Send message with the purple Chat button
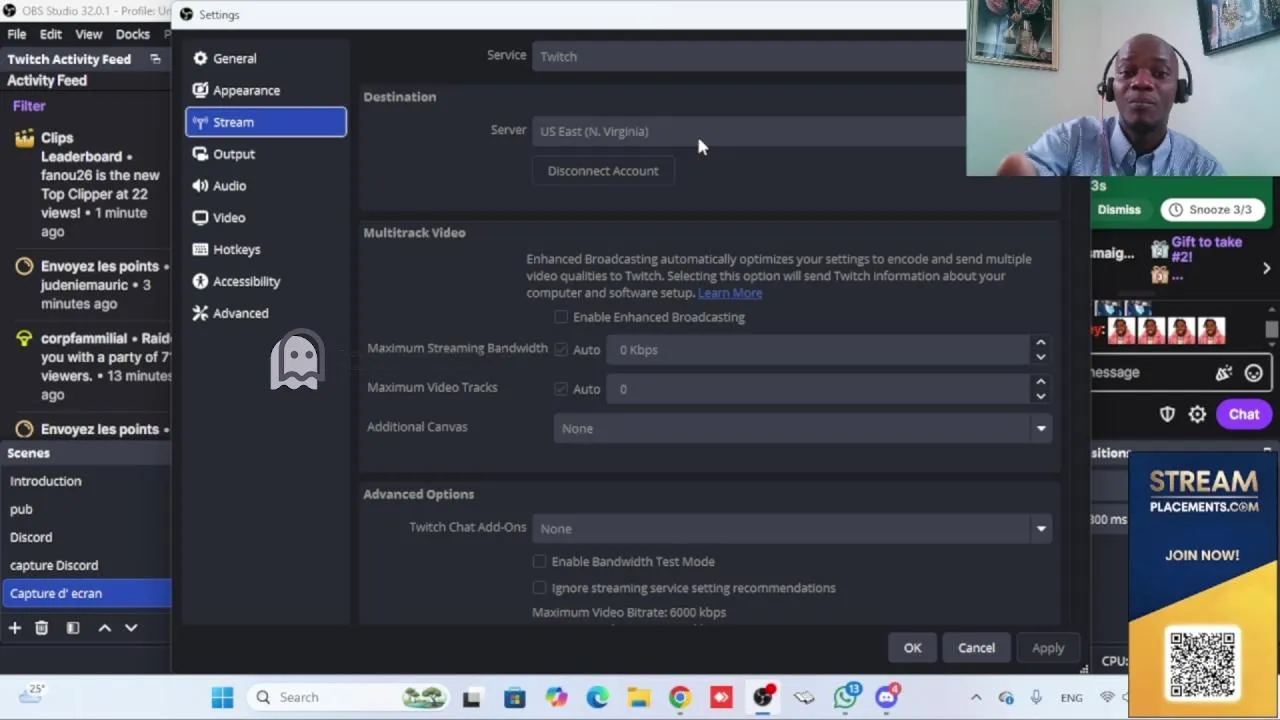This screenshot has height=720, width=1280. click(x=1244, y=414)
